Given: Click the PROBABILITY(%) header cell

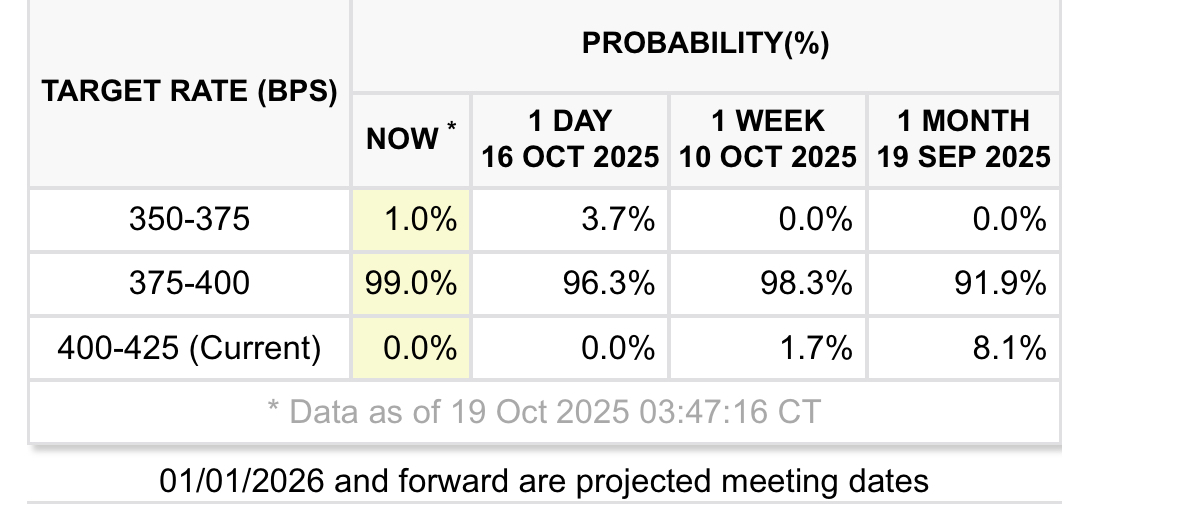Looking at the screenshot, I should pos(705,44).
